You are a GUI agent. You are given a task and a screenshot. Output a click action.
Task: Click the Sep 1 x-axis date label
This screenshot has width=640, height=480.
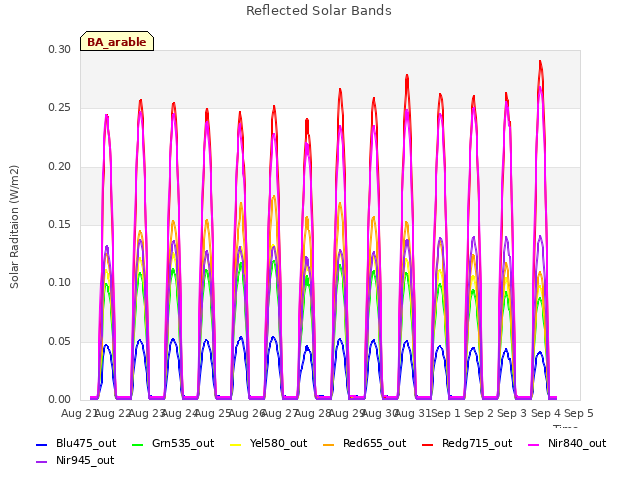coord(446,413)
